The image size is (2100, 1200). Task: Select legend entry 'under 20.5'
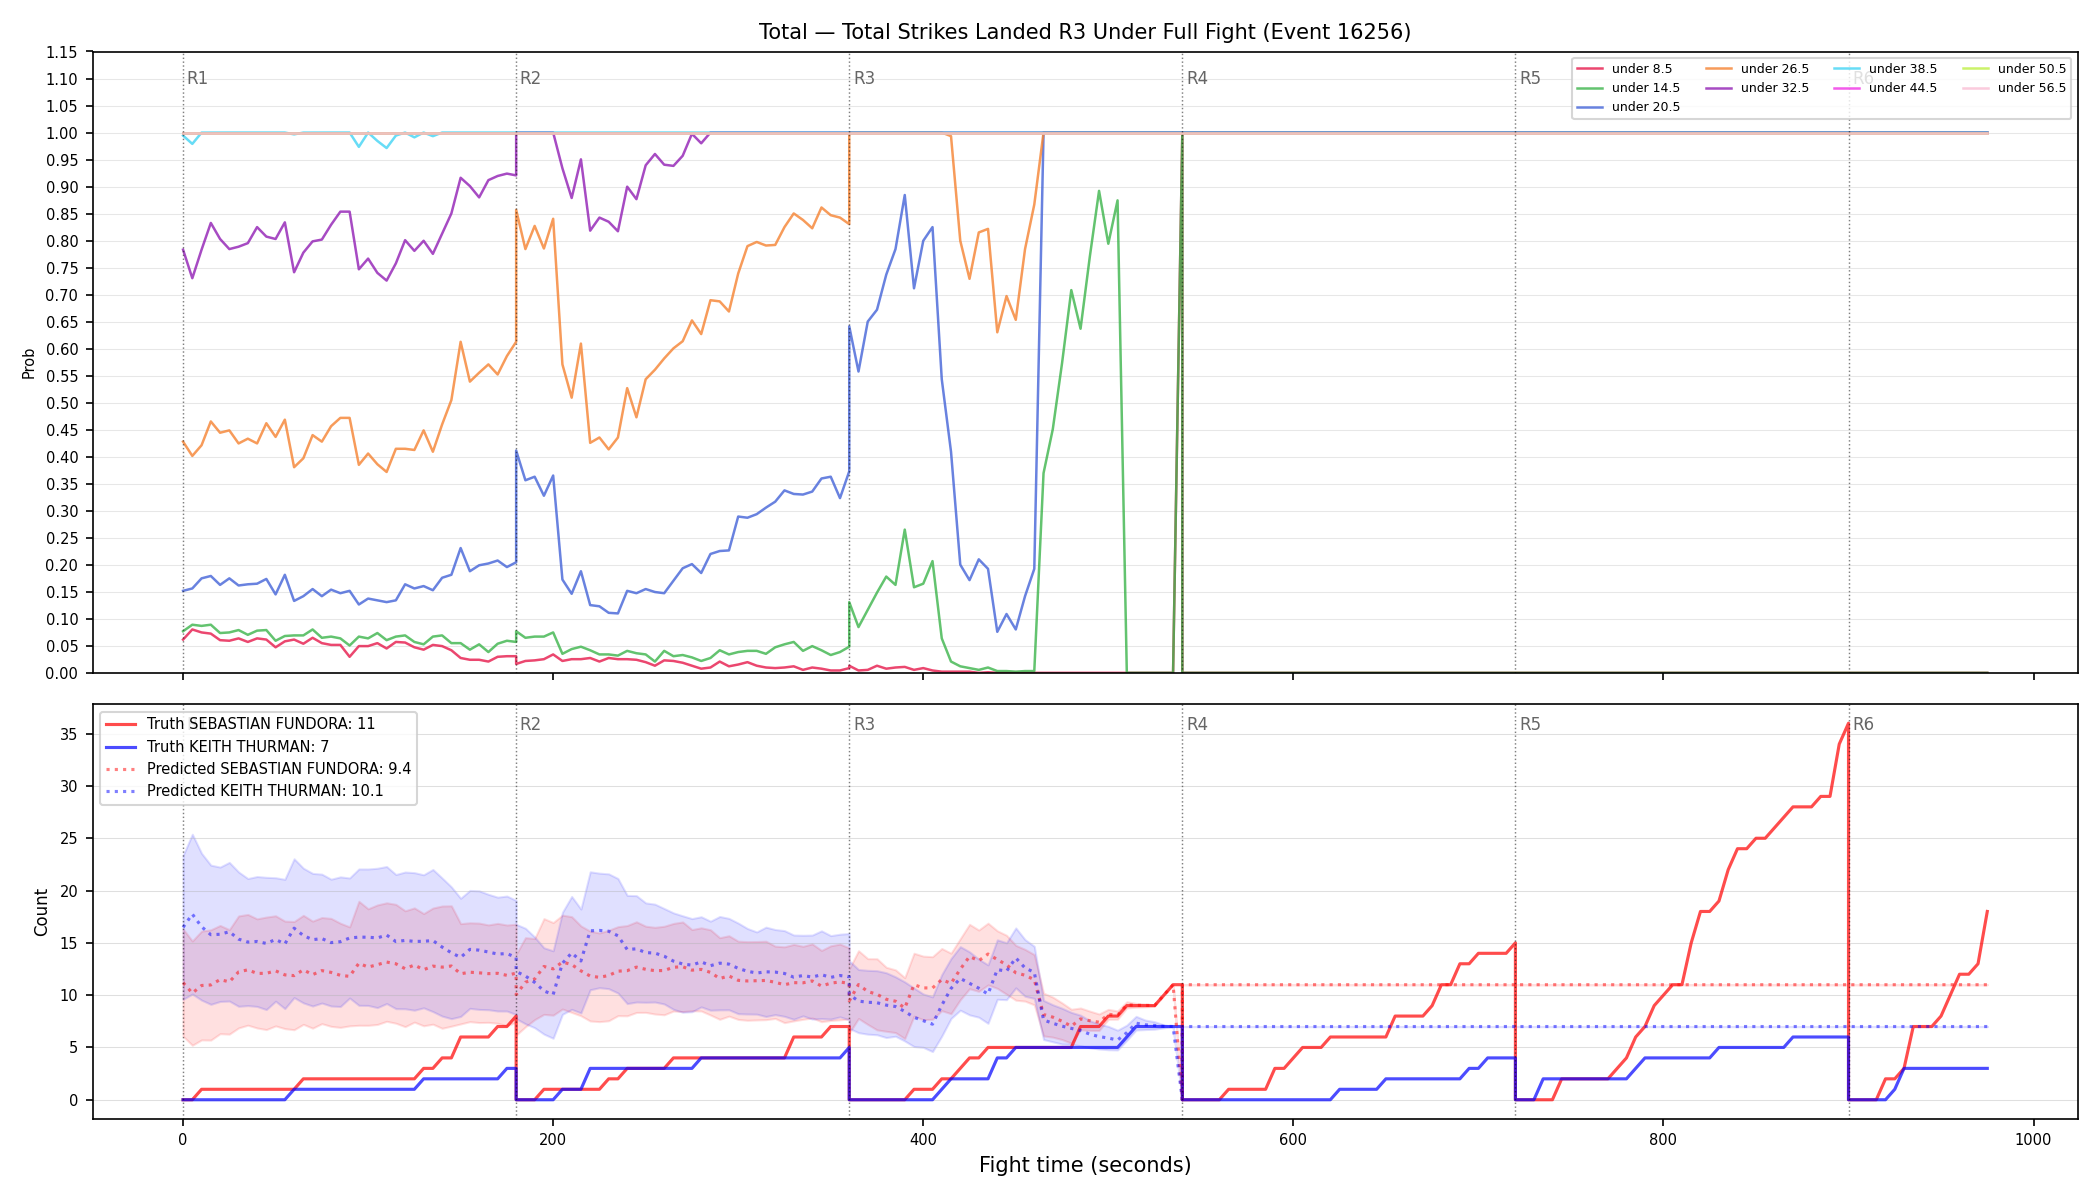tap(1628, 107)
